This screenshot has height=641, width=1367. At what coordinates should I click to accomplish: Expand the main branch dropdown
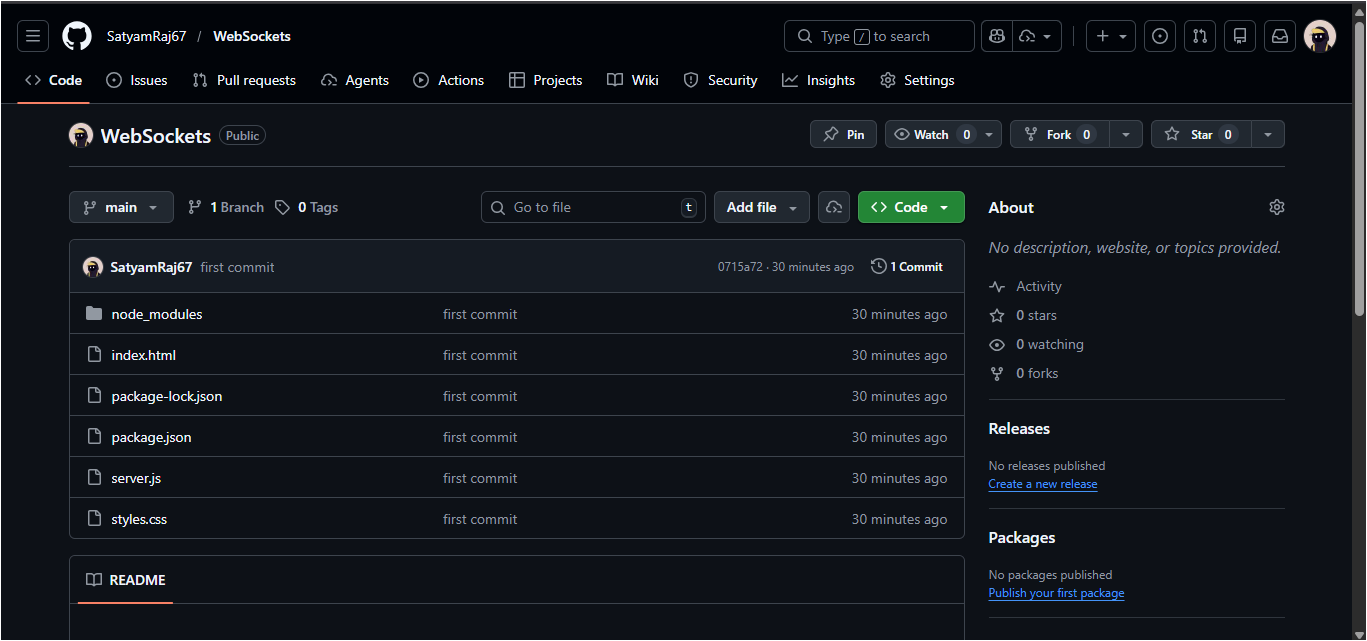coord(121,207)
